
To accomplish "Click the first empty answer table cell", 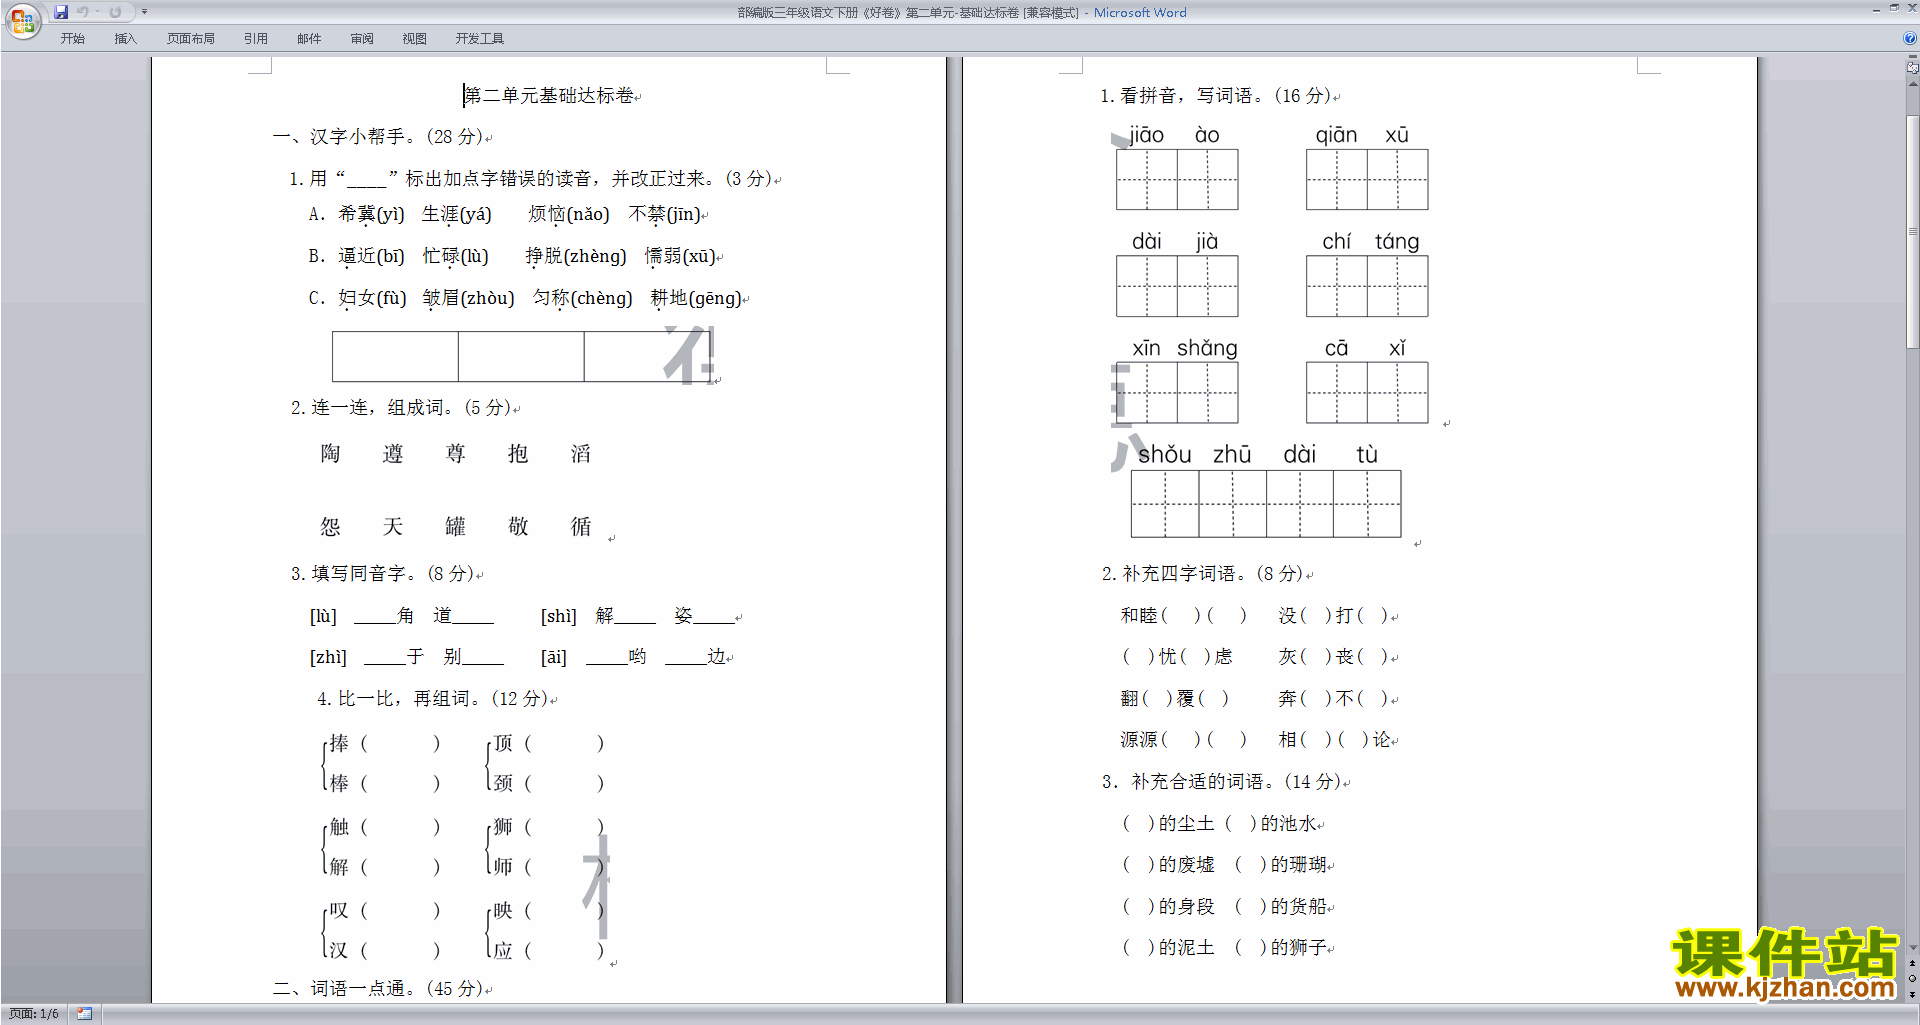I will click(395, 357).
